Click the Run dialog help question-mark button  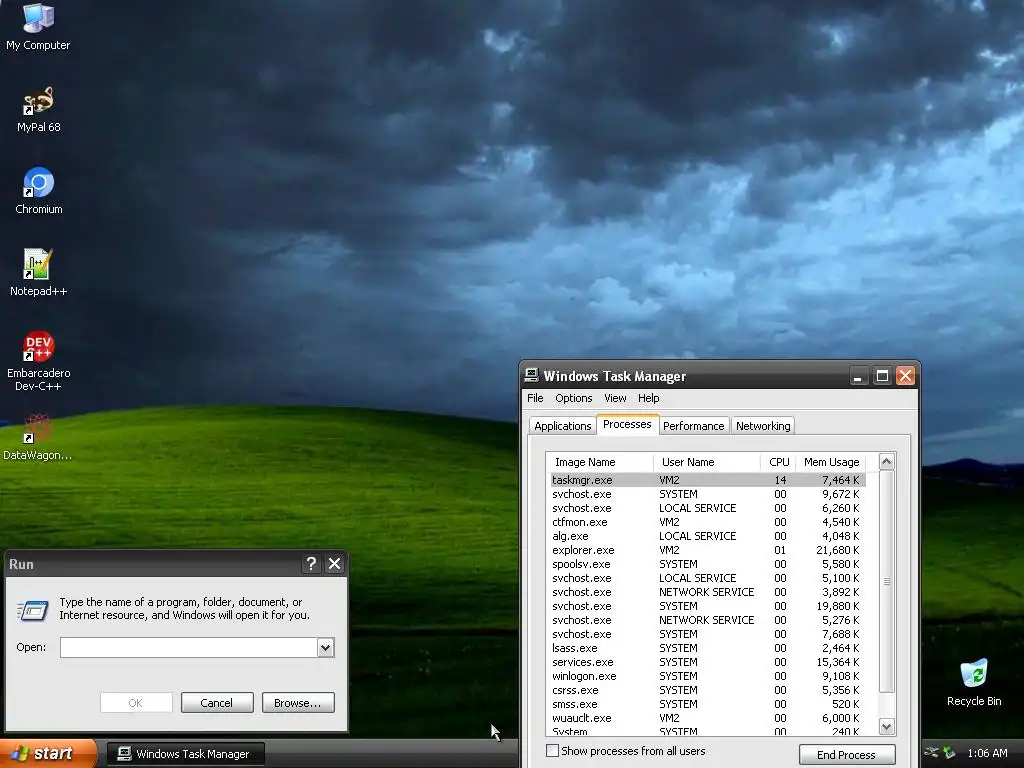coord(312,564)
